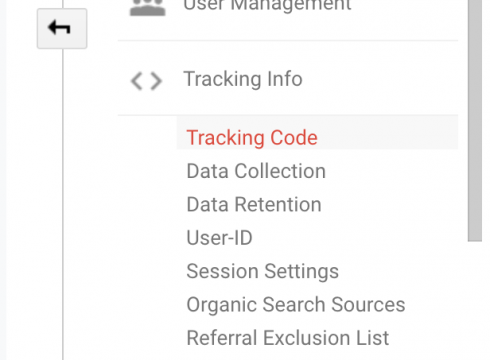Open the User Management settings
The width and height of the screenshot is (490, 360).
point(267,5)
